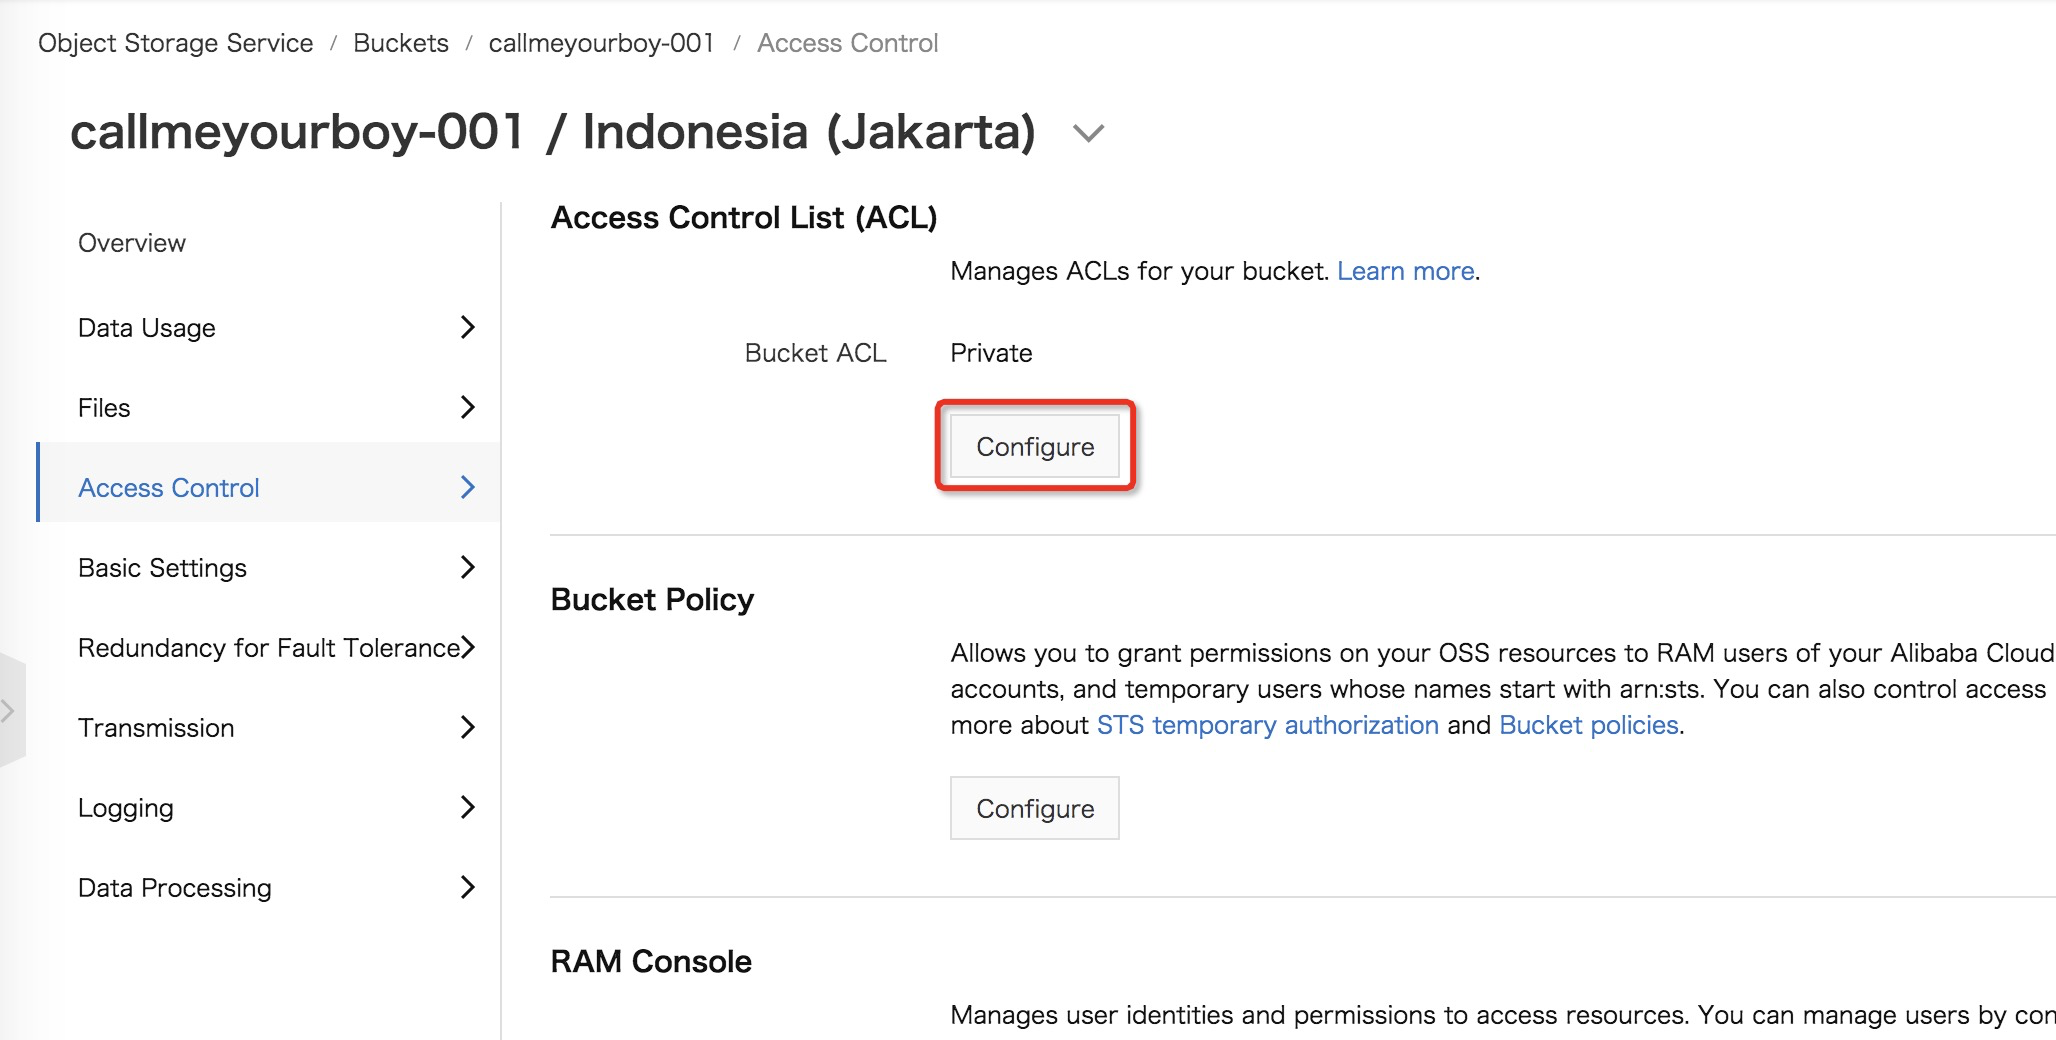Expand the collapsed left side panel handle
This screenshot has width=2056, height=1040.
coord(9,711)
